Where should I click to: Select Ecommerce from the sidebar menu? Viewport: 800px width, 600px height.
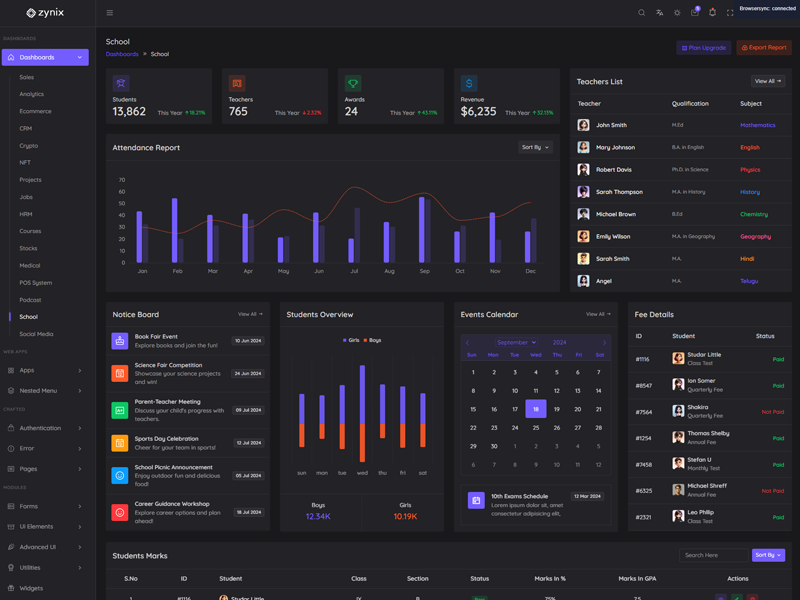pyautogui.click(x=35, y=111)
